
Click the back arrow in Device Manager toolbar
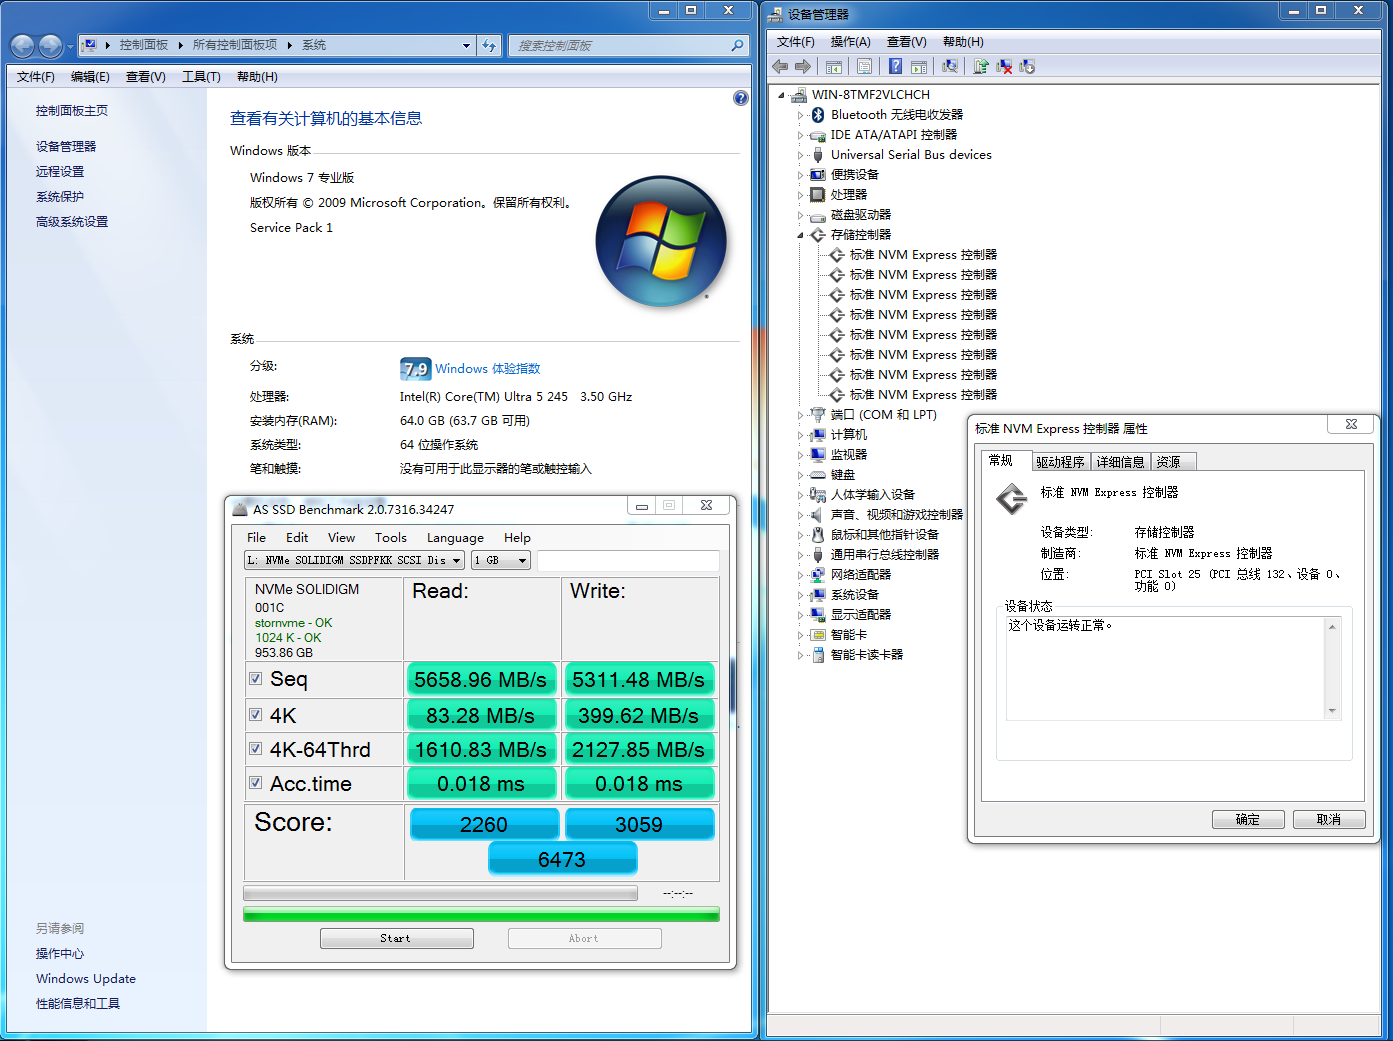coord(780,66)
